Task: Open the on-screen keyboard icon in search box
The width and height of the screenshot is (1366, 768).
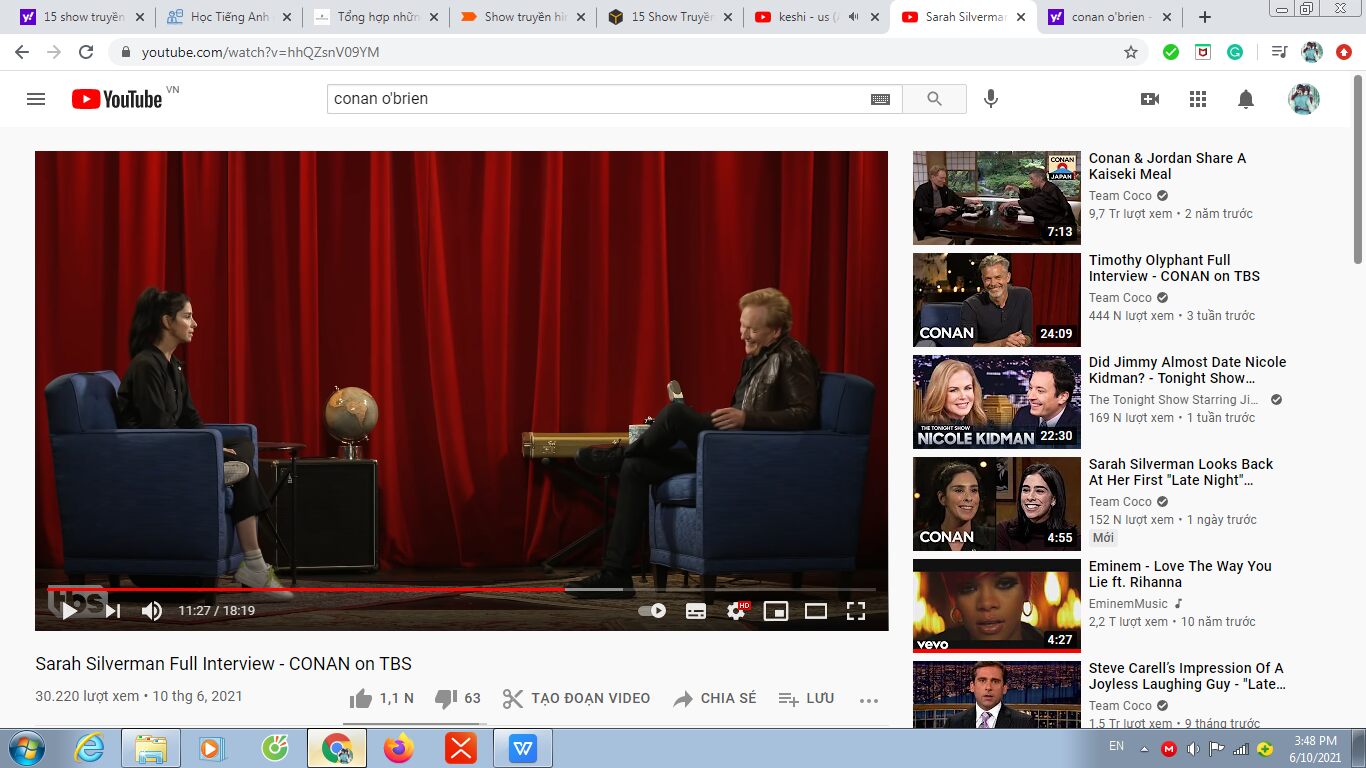Action: pyautogui.click(x=880, y=99)
